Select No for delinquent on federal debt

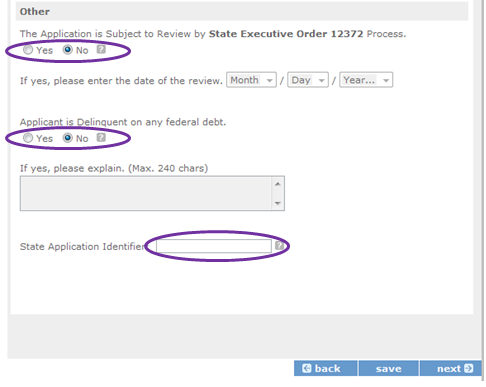click(x=68, y=138)
